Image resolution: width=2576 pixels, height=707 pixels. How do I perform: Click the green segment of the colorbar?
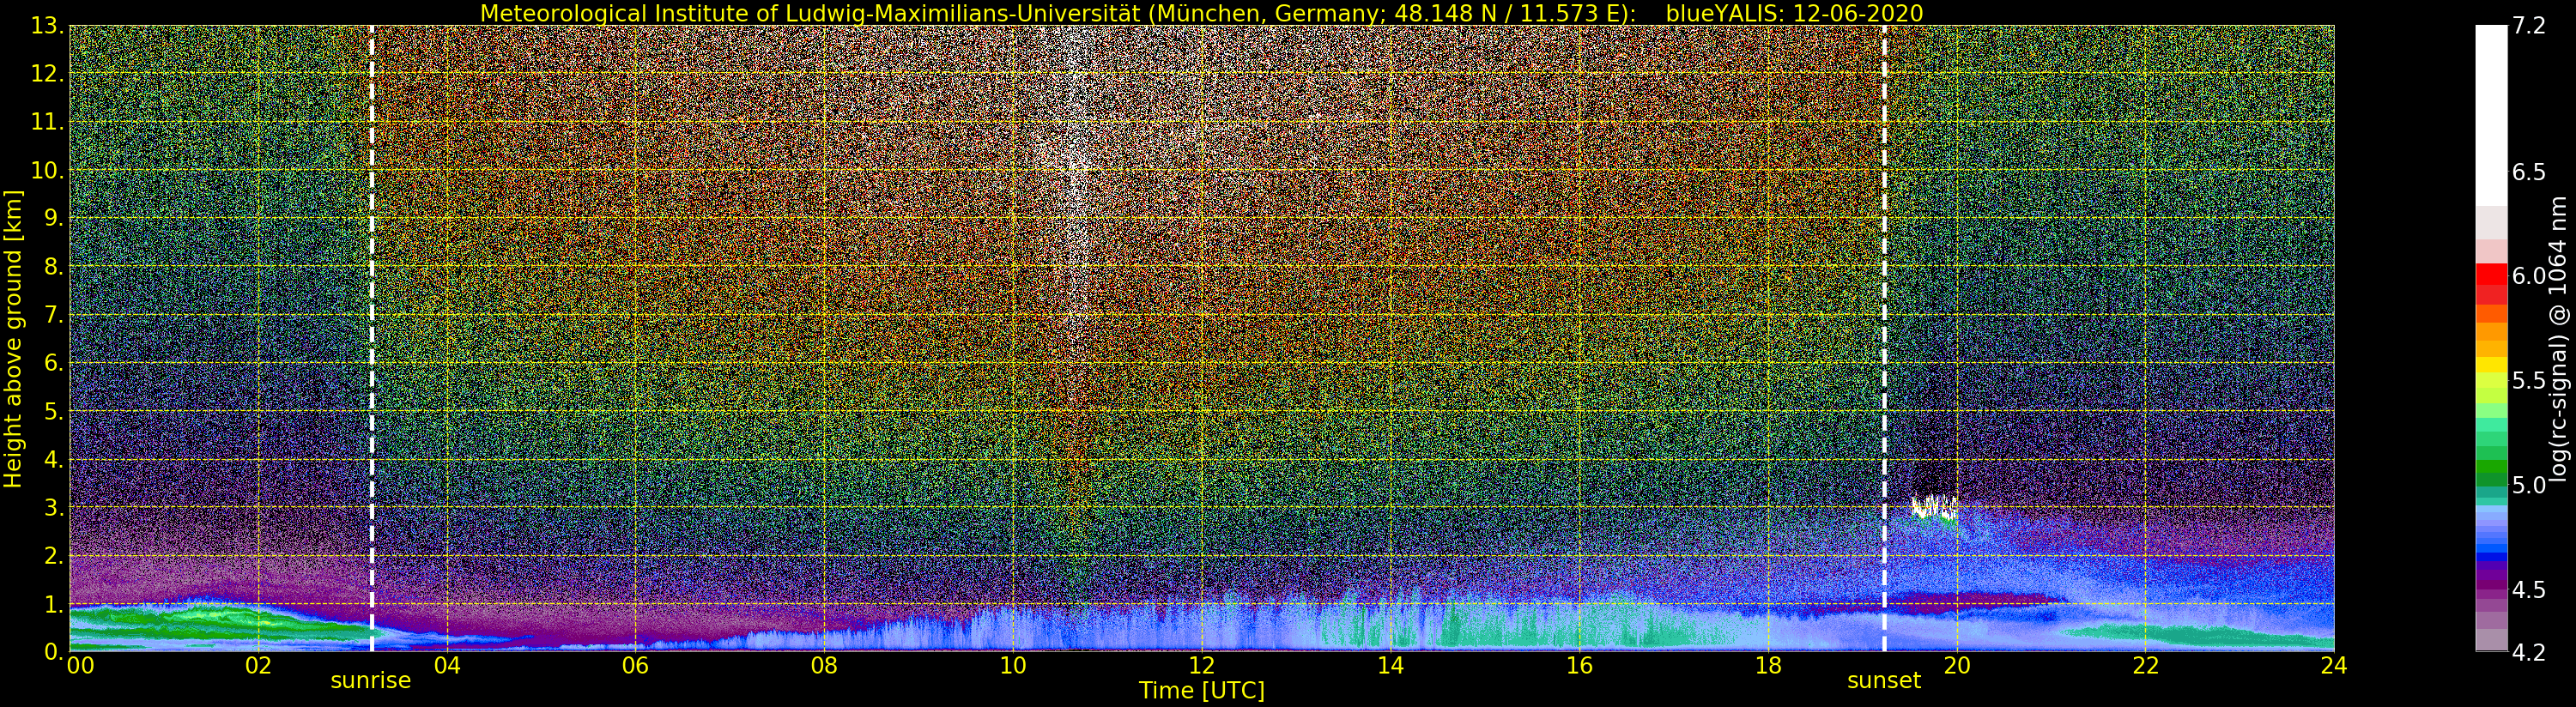tap(2491, 465)
